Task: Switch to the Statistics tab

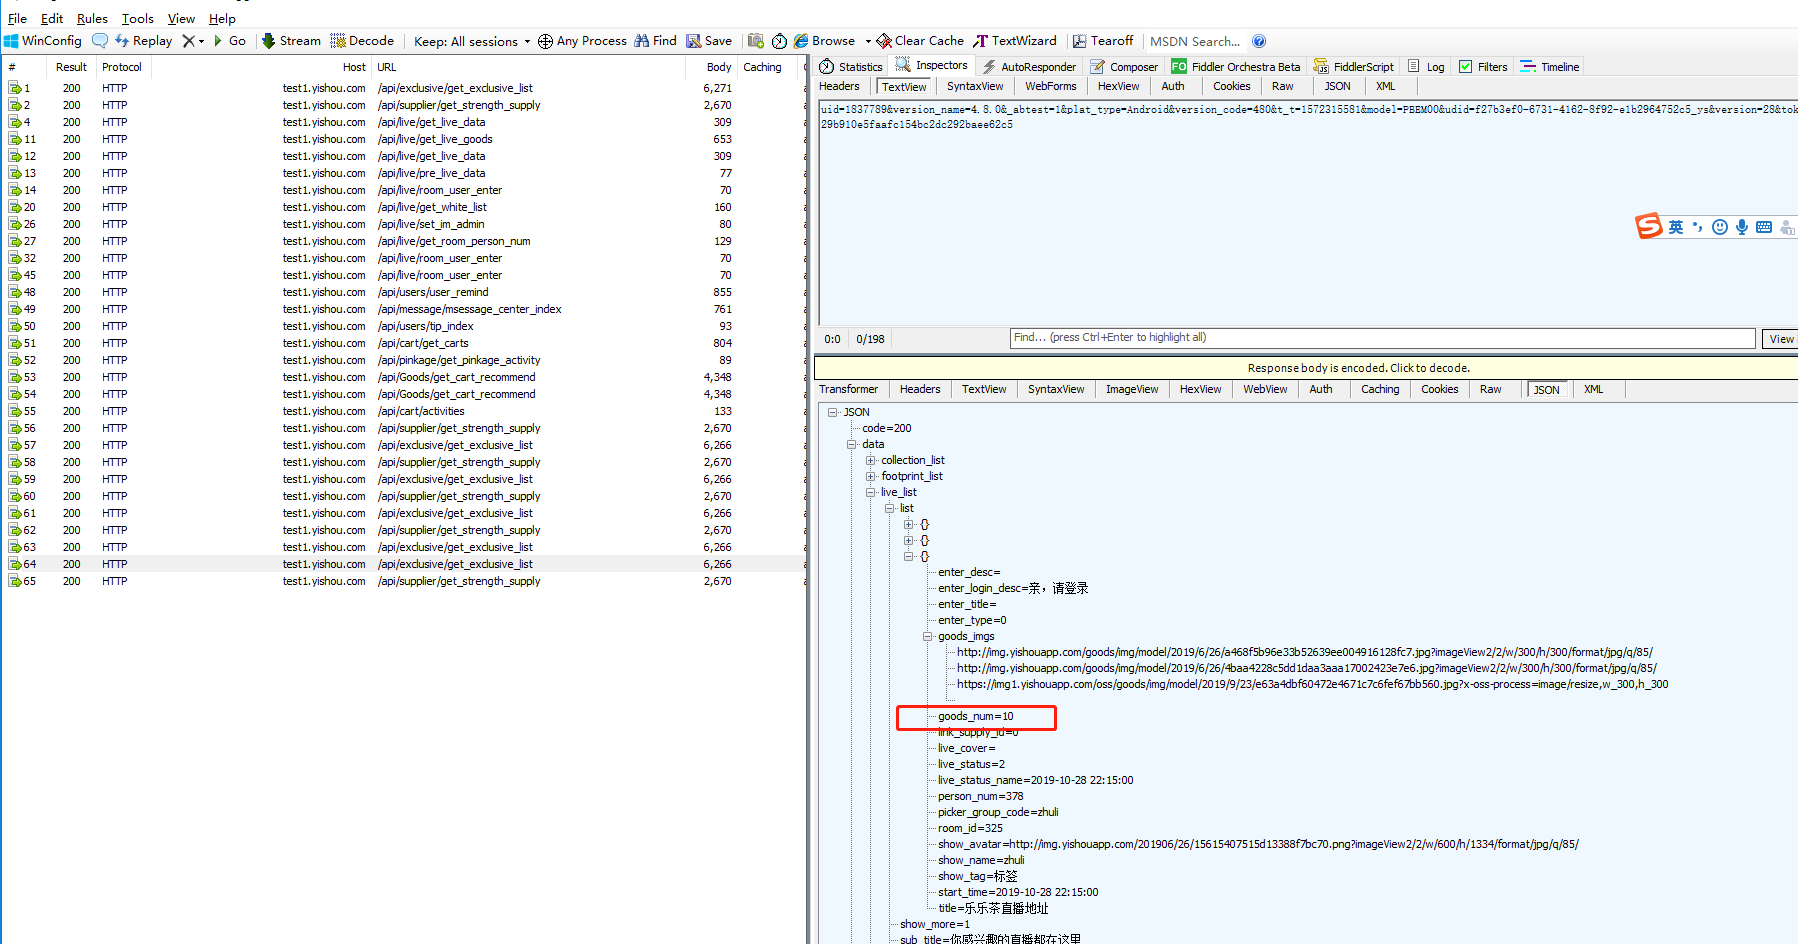Action: [851, 67]
